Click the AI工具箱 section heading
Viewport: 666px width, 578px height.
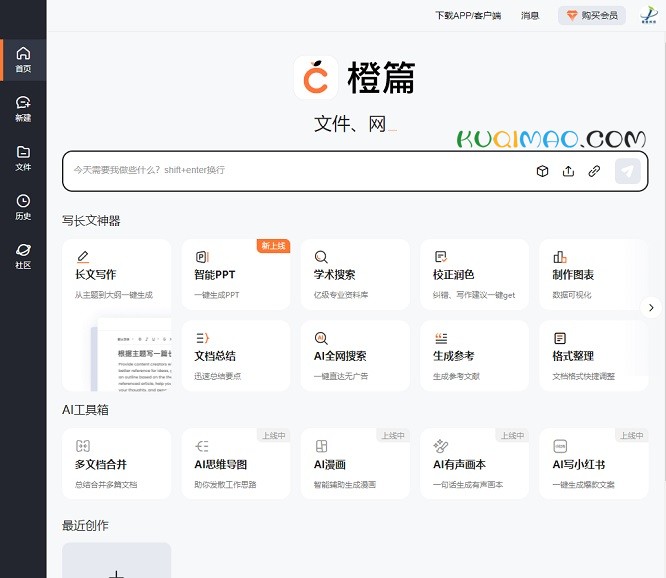point(85,410)
